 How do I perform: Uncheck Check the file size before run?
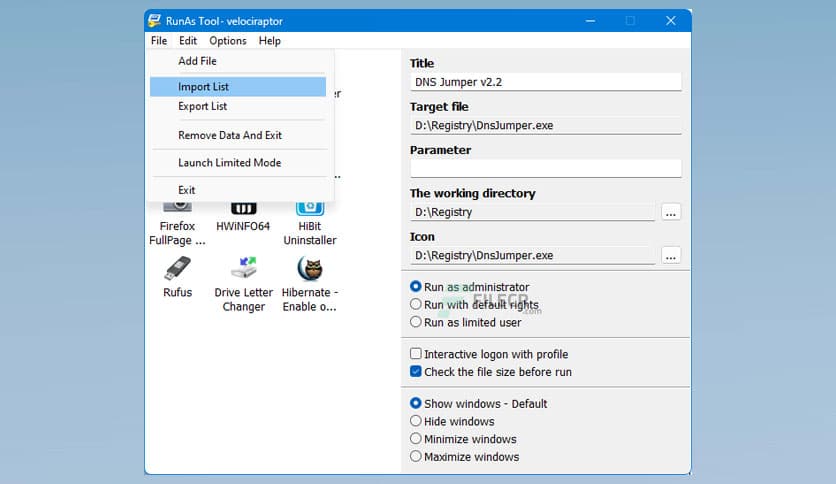(x=416, y=372)
